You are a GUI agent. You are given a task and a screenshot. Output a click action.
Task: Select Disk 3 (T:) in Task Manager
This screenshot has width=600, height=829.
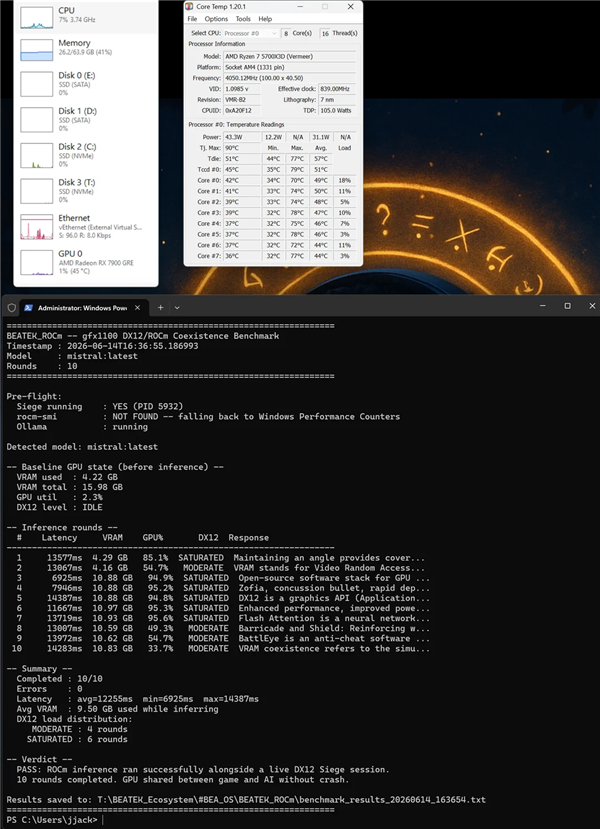(86, 190)
